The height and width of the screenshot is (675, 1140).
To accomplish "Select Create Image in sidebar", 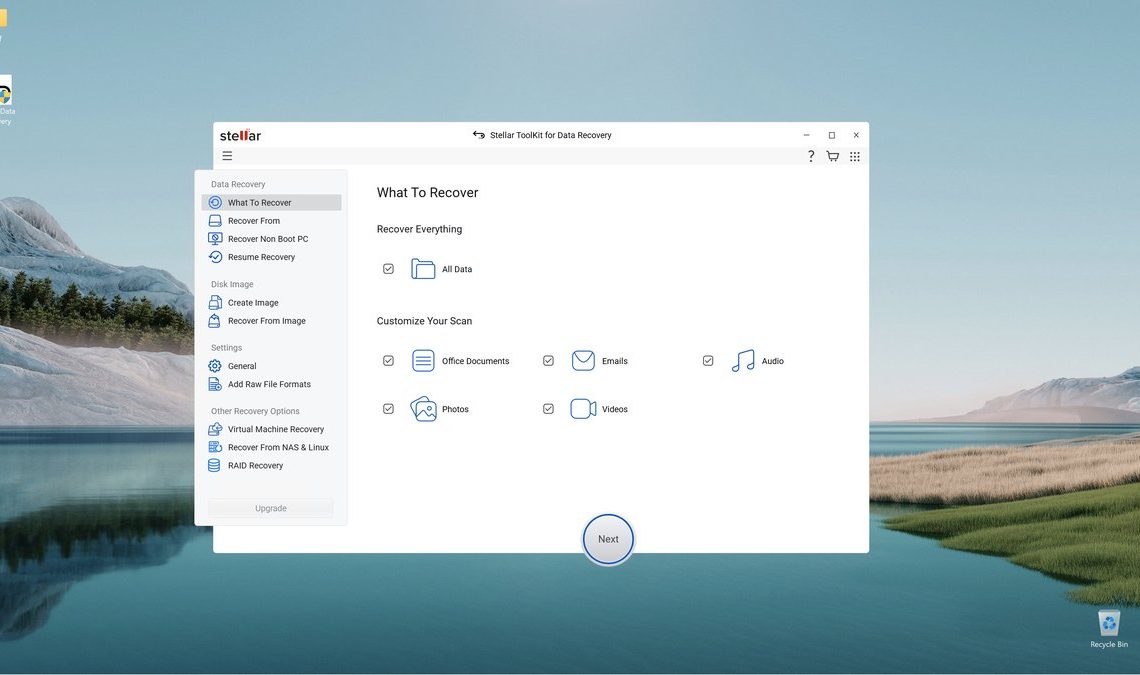I will pyautogui.click(x=253, y=303).
